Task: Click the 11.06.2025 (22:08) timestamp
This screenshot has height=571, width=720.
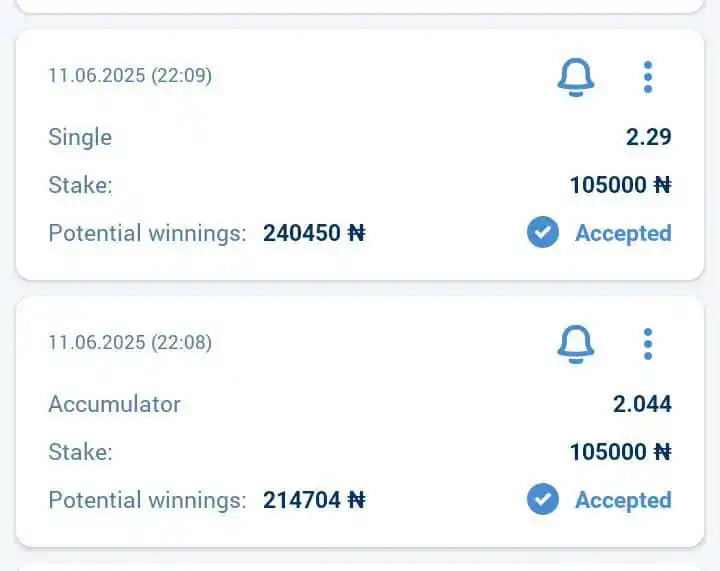Action: (x=130, y=343)
